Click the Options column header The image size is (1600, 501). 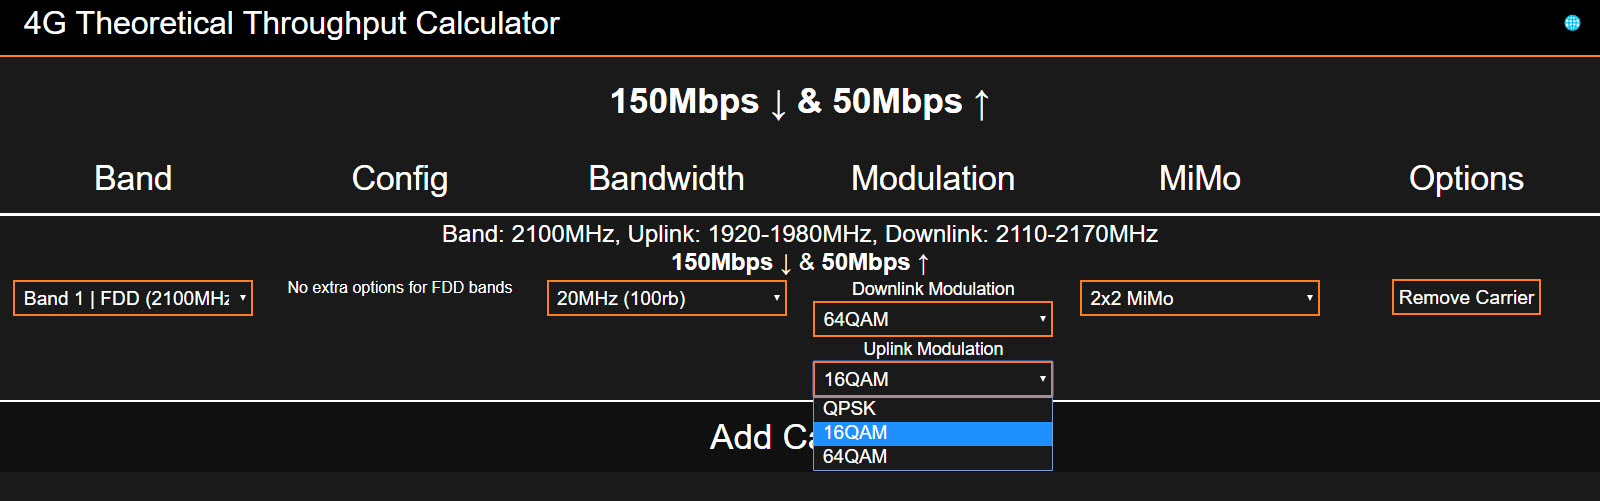[x=1466, y=178]
